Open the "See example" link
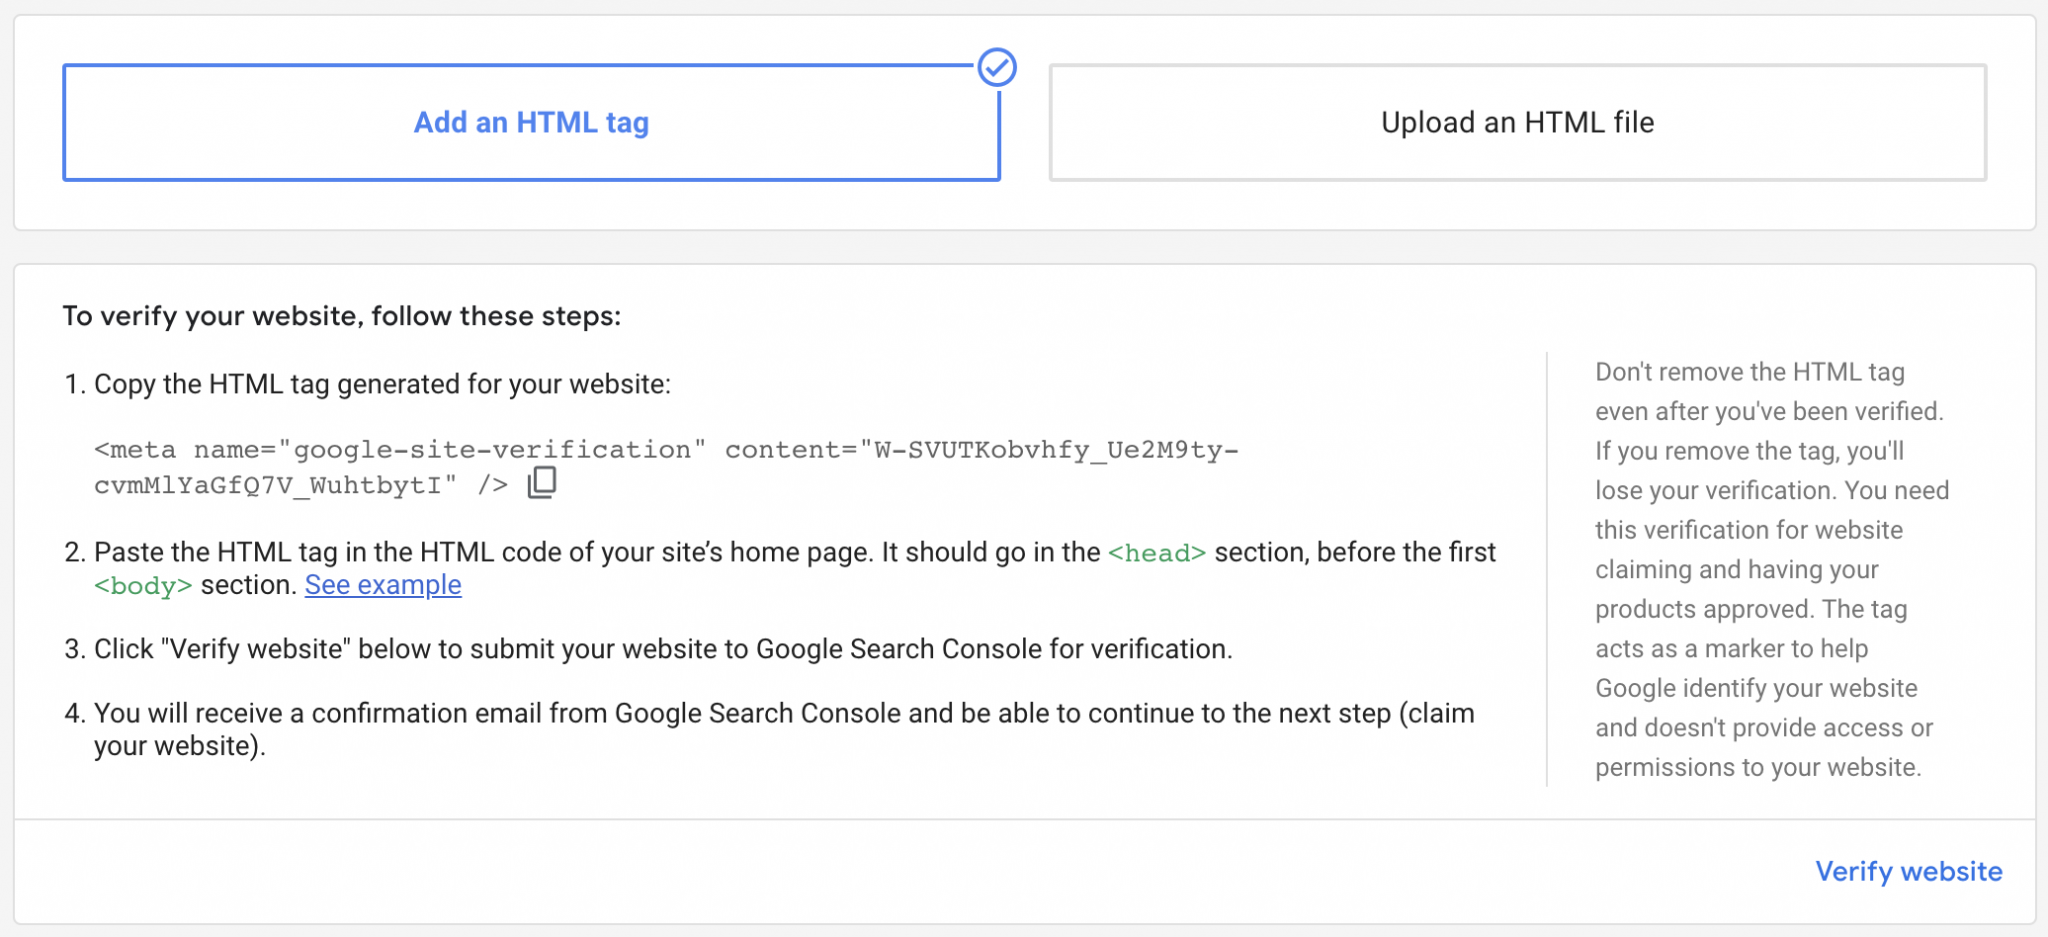Image resolution: width=2048 pixels, height=937 pixels. [383, 585]
